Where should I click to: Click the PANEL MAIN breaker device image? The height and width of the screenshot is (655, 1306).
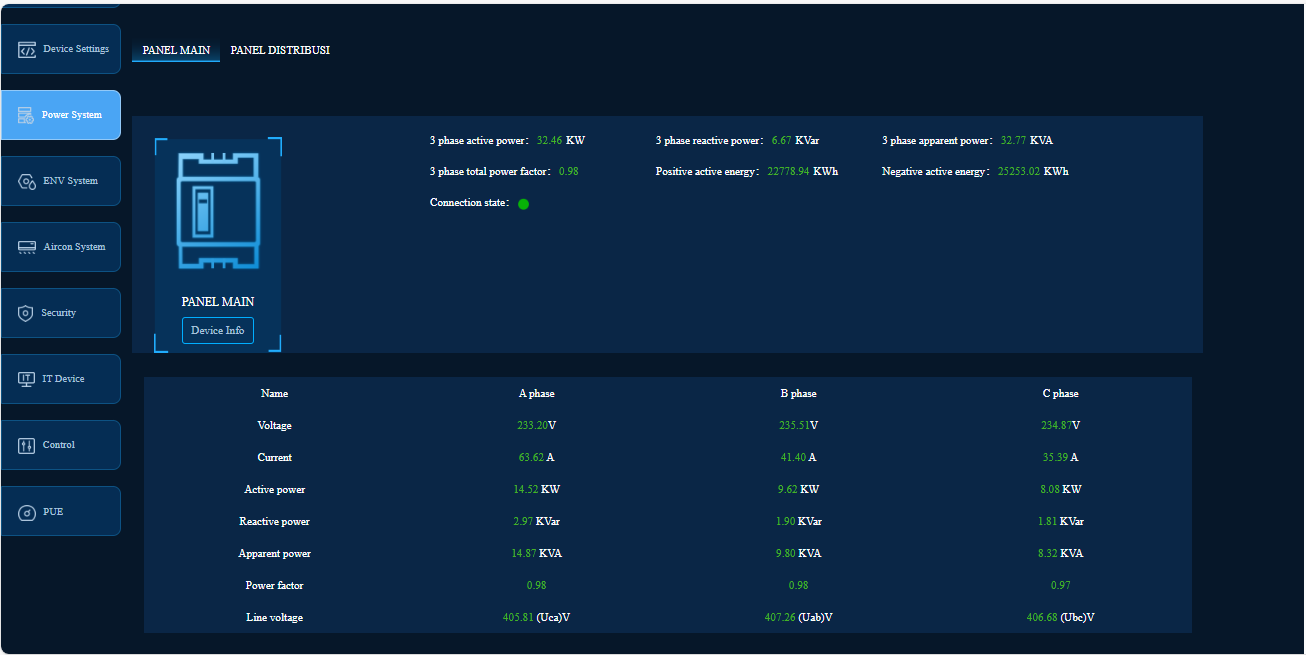[217, 211]
